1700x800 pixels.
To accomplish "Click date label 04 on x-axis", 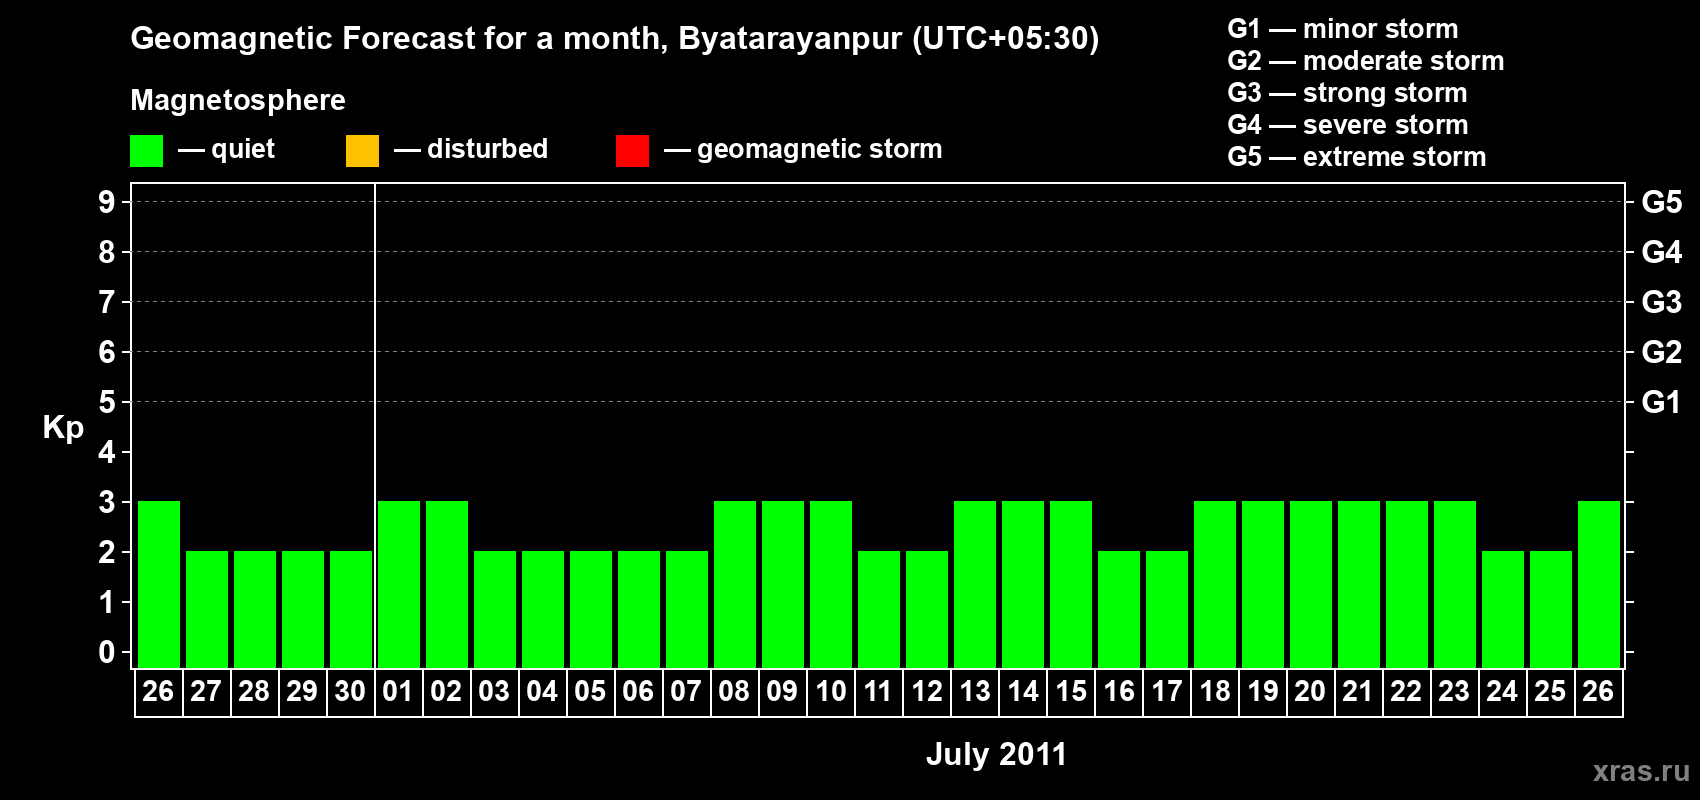I will 542,691.
